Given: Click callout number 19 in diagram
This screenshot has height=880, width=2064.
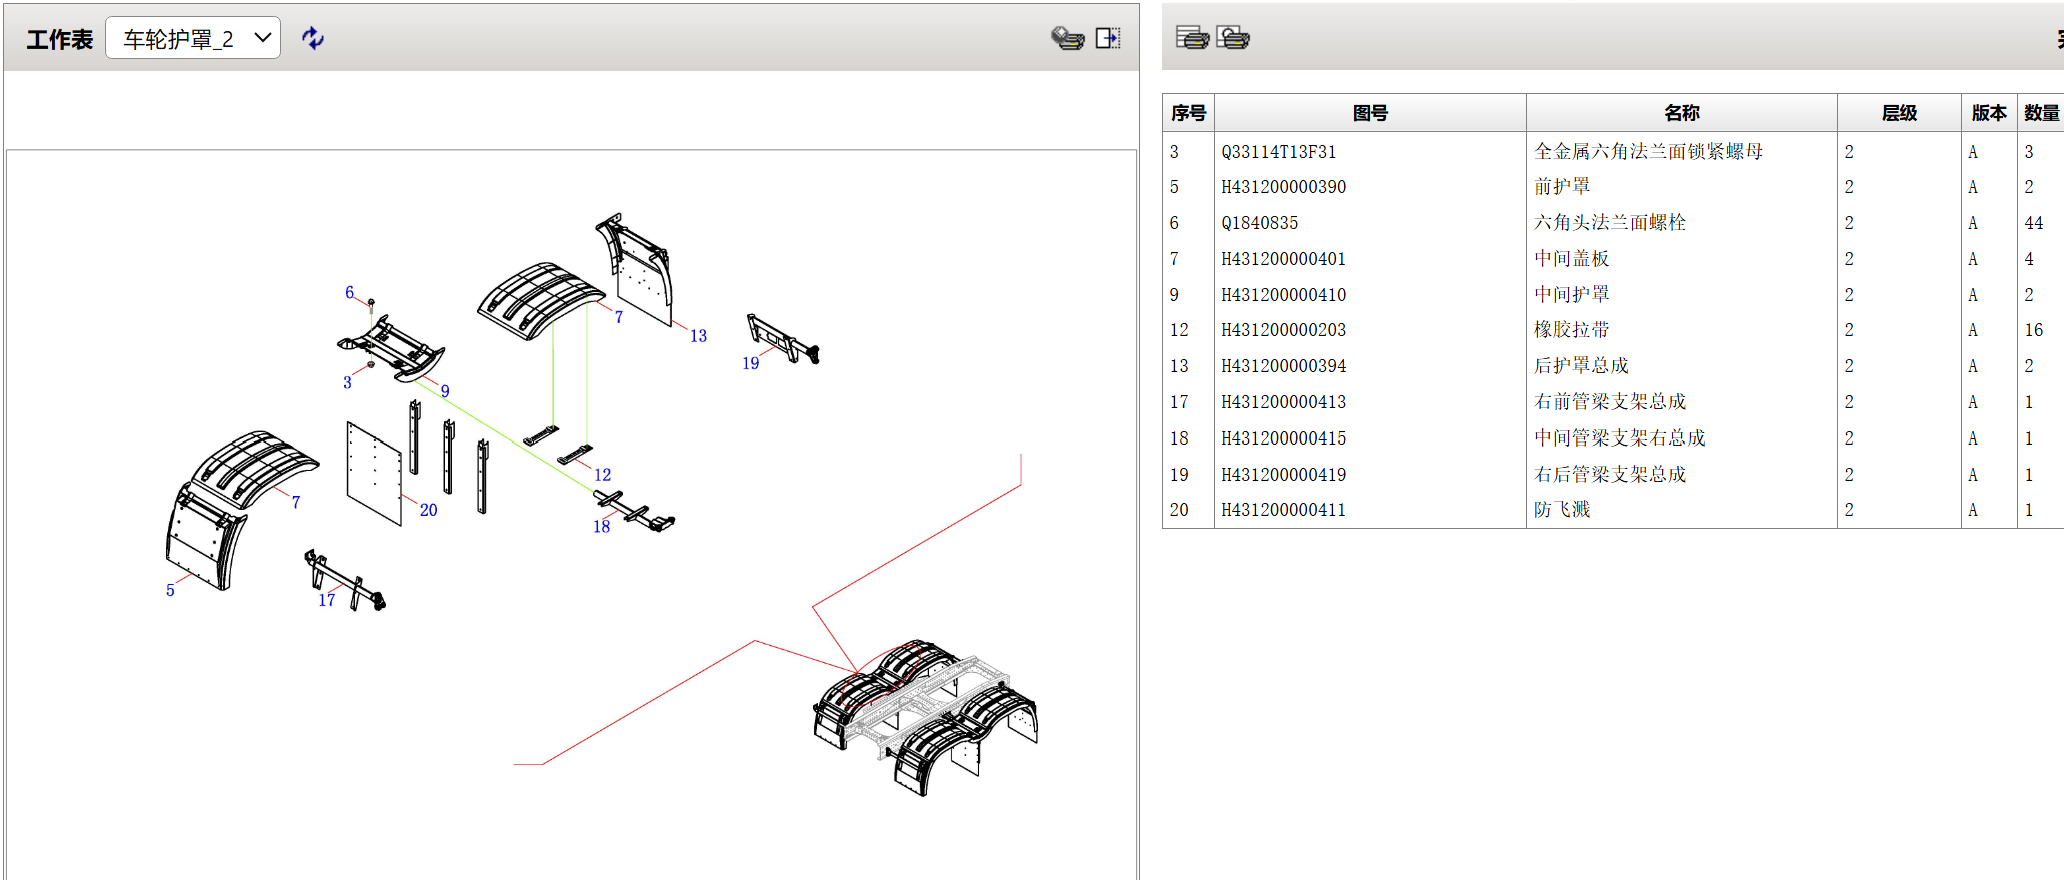Looking at the screenshot, I should point(750,364).
